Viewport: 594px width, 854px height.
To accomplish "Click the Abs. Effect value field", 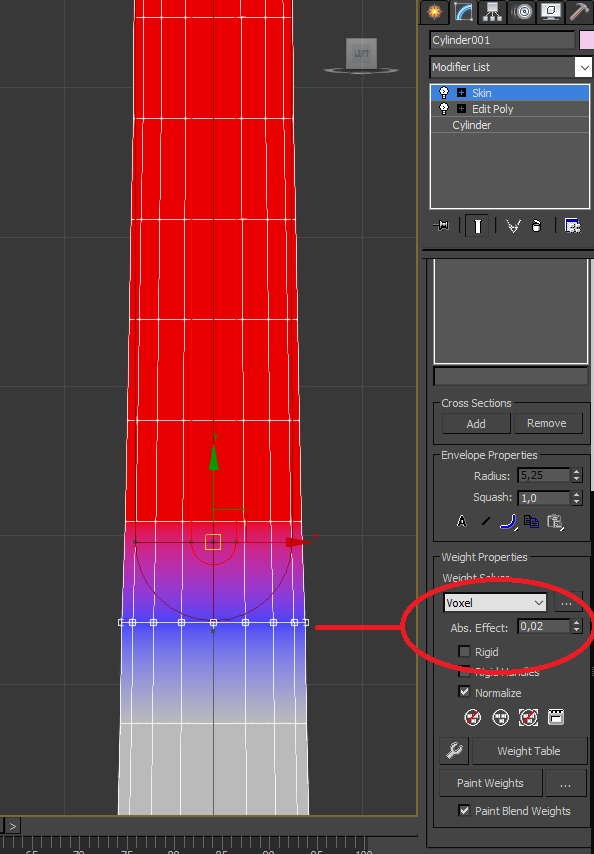I will coord(543,626).
